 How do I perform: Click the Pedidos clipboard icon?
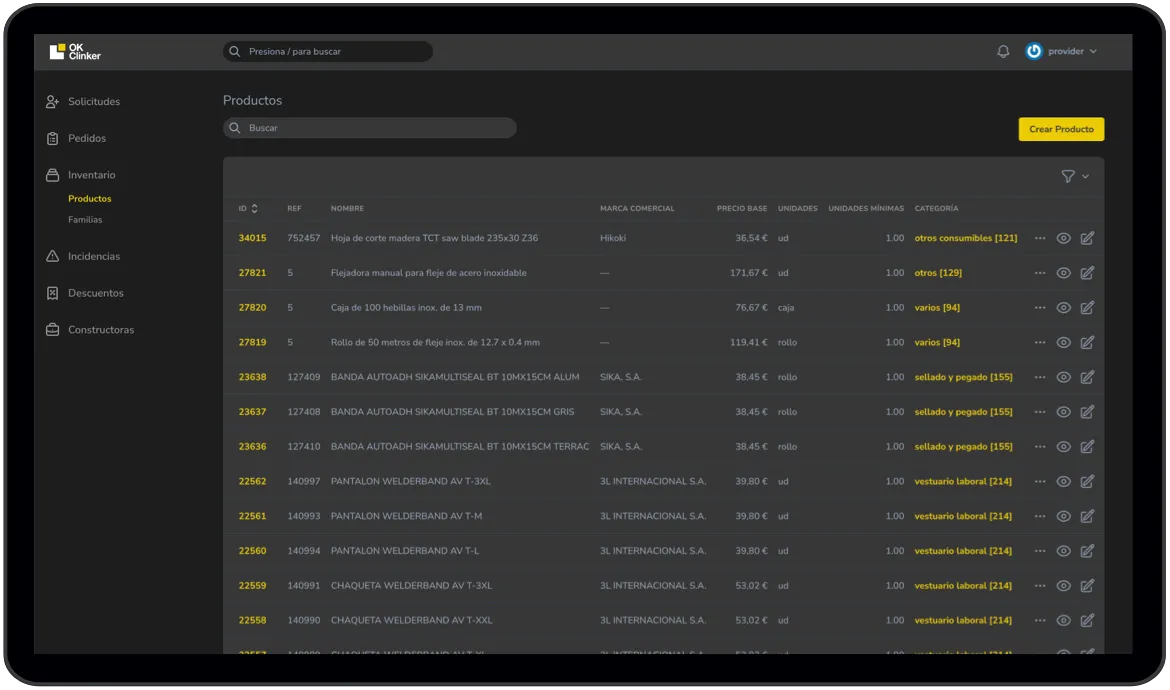53,138
